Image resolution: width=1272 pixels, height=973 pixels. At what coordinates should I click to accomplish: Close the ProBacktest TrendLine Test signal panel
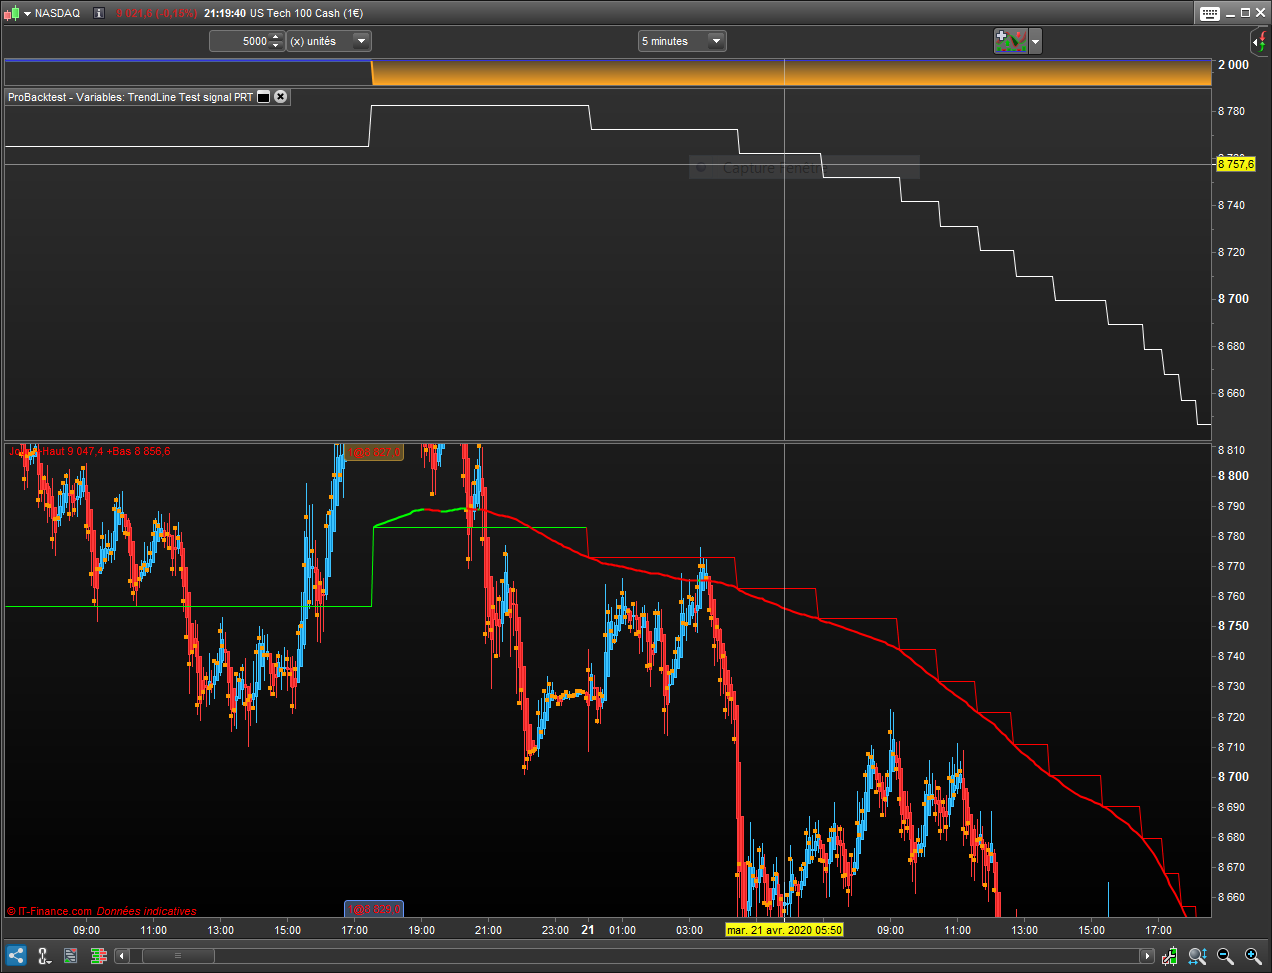(281, 97)
